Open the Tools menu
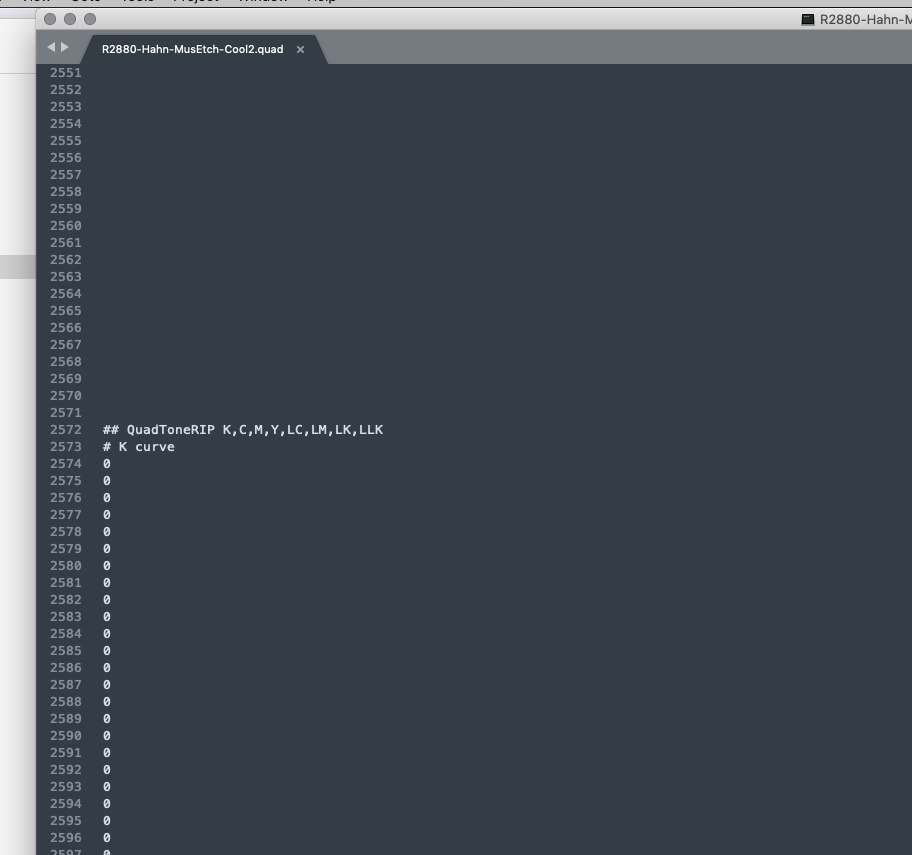 [x=137, y=1]
